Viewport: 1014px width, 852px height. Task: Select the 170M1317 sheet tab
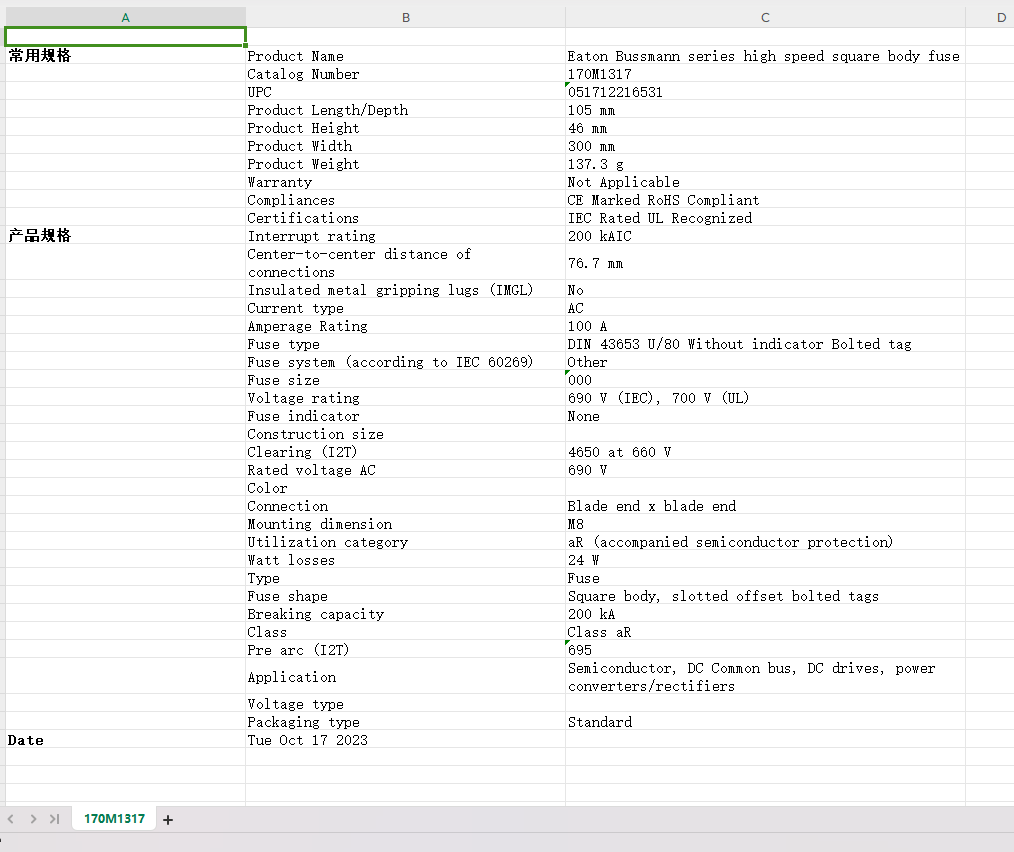[x=114, y=819]
